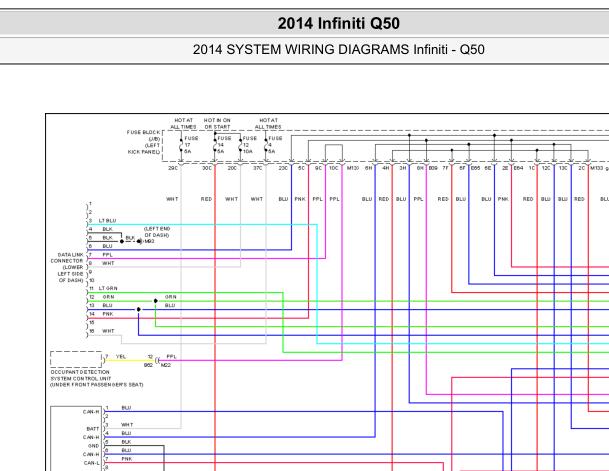Viewport: 609px width, 471px height.
Task: Click terminal label '12C'
Action: 546,168
